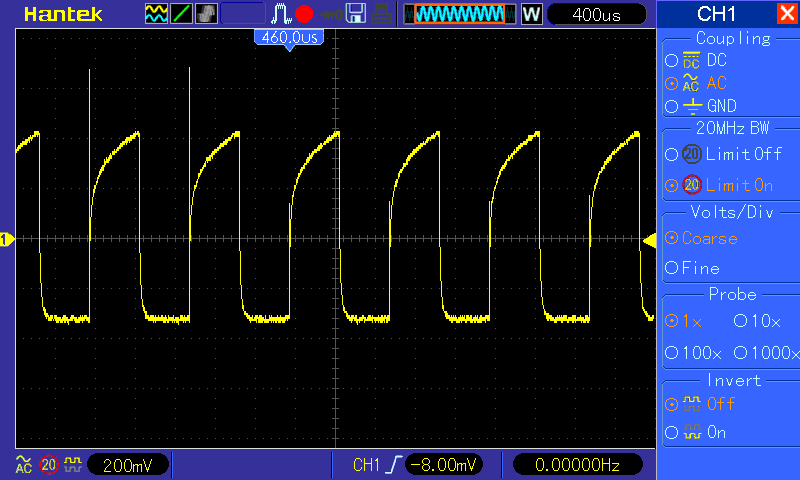Select GND coupling
The height and width of the screenshot is (480, 800).
tap(701, 106)
